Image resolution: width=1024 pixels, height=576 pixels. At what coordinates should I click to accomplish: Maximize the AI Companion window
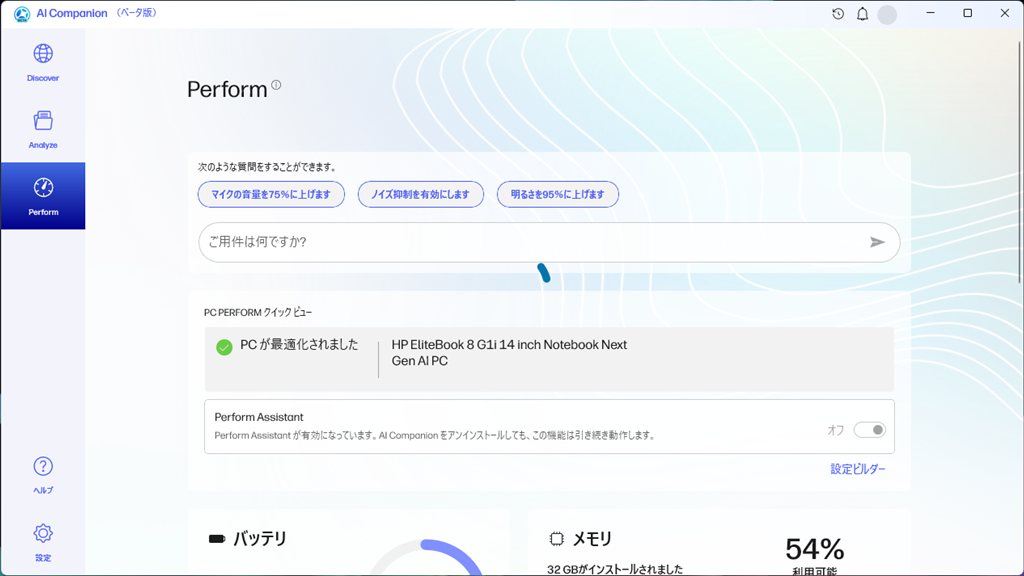pyautogui.click(x=968, y=13)
